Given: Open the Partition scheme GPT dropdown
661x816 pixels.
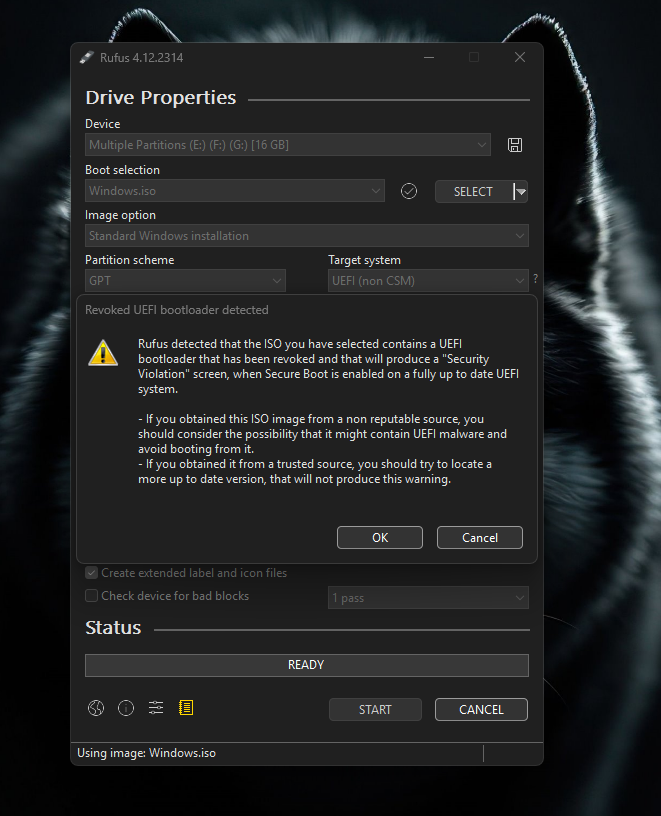Looking at the screenshot, I should point(185,280).
